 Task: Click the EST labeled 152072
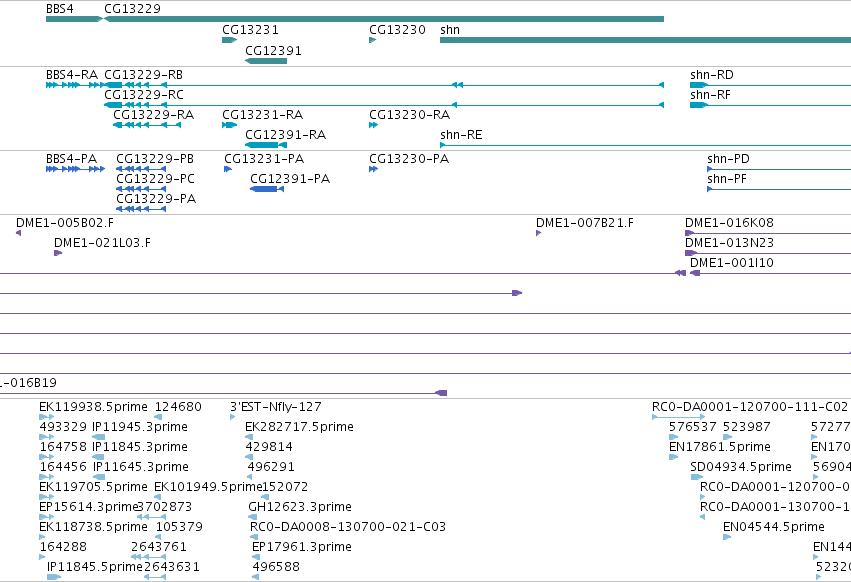point(265,497)
